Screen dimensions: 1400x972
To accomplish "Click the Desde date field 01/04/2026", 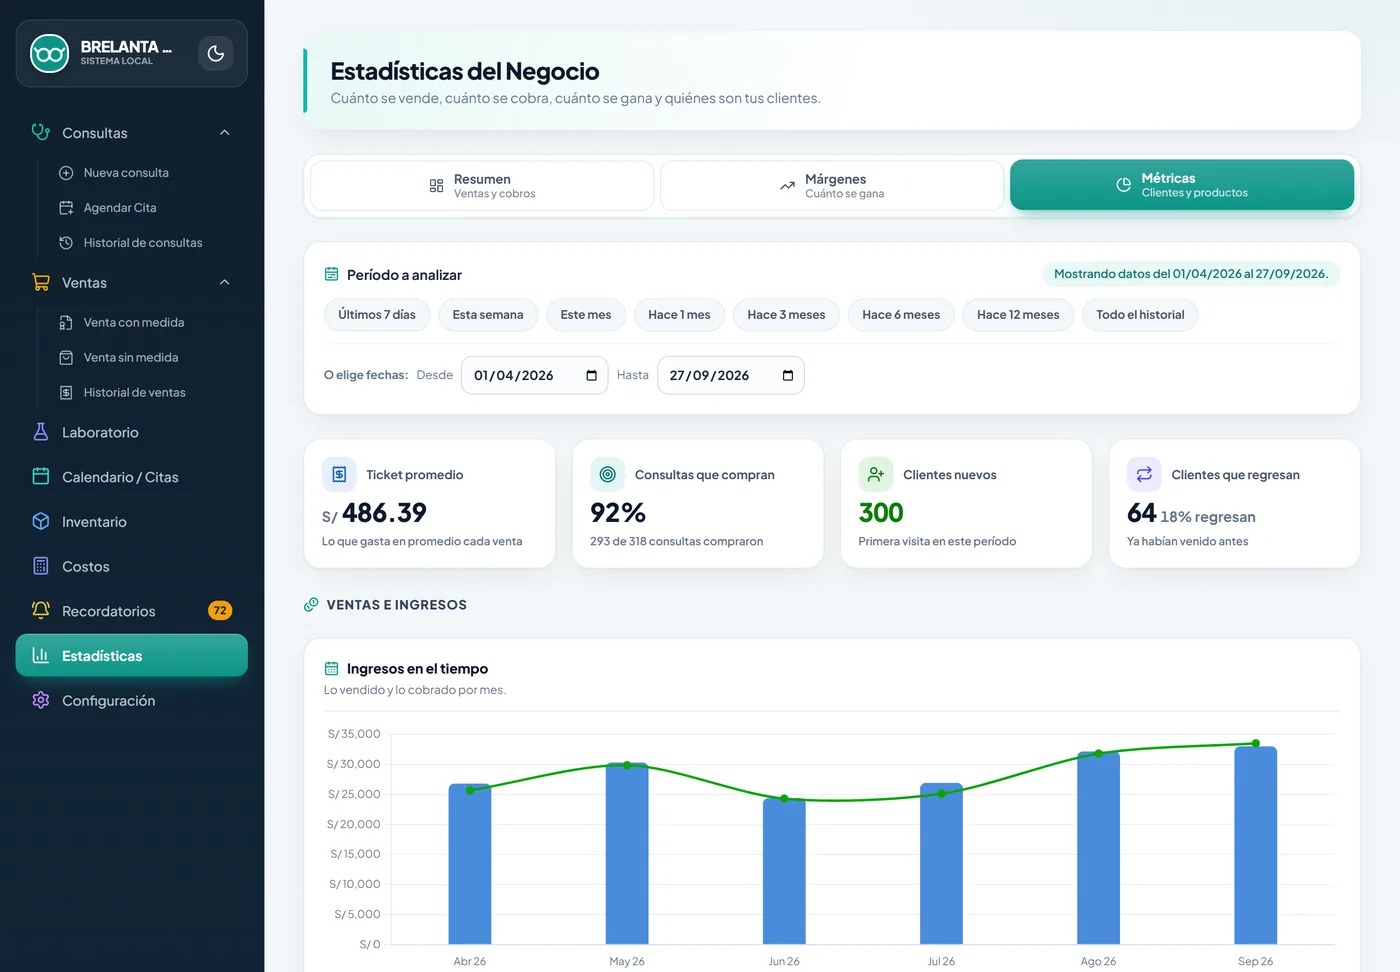I will (x=535, y=375).
